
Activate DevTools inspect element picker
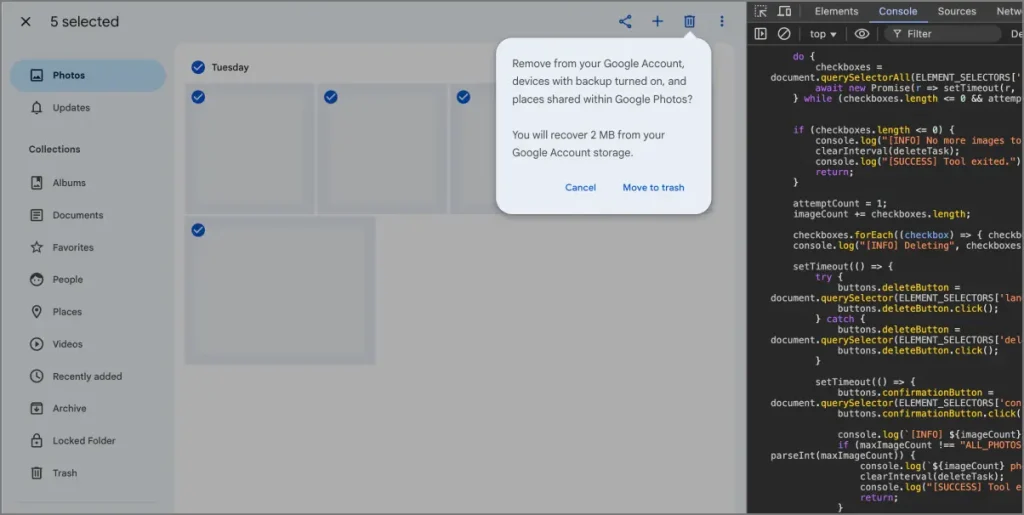[761, 11]
